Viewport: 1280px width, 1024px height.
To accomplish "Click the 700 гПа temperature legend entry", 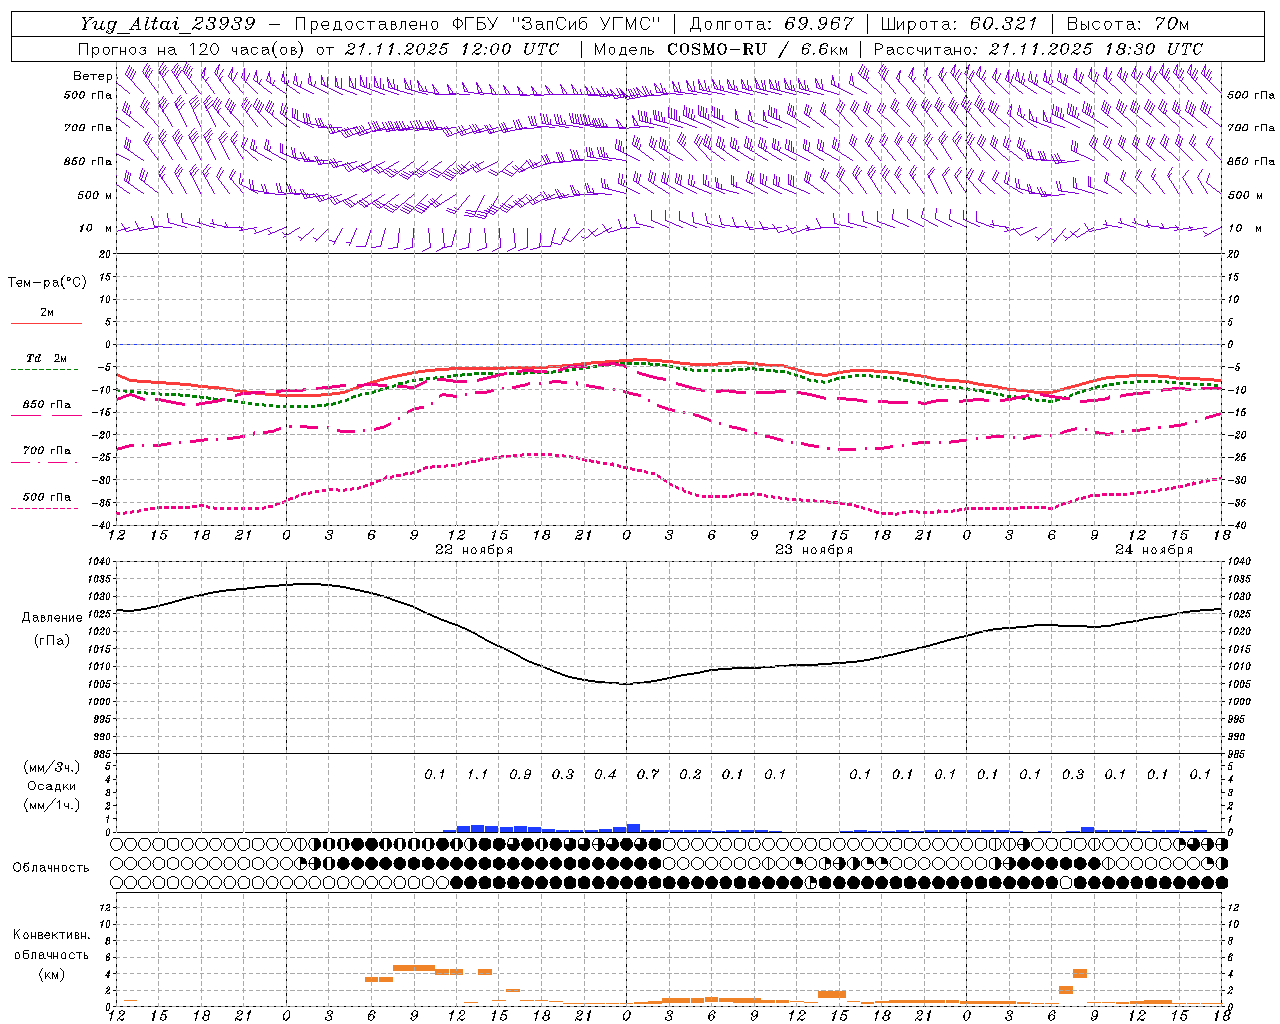I will 46,451.
